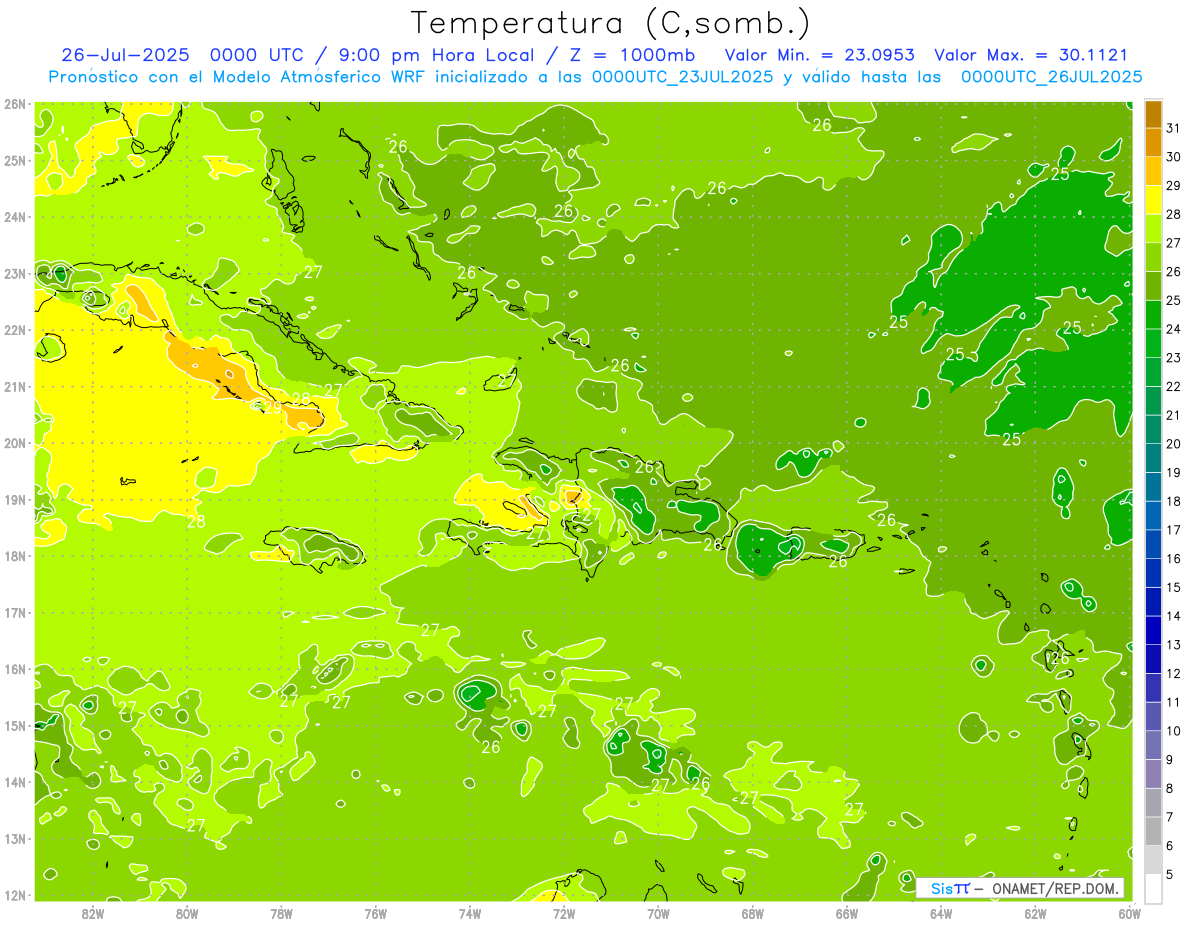
Task: Click legend value 23
Action: coord(1174,358)
